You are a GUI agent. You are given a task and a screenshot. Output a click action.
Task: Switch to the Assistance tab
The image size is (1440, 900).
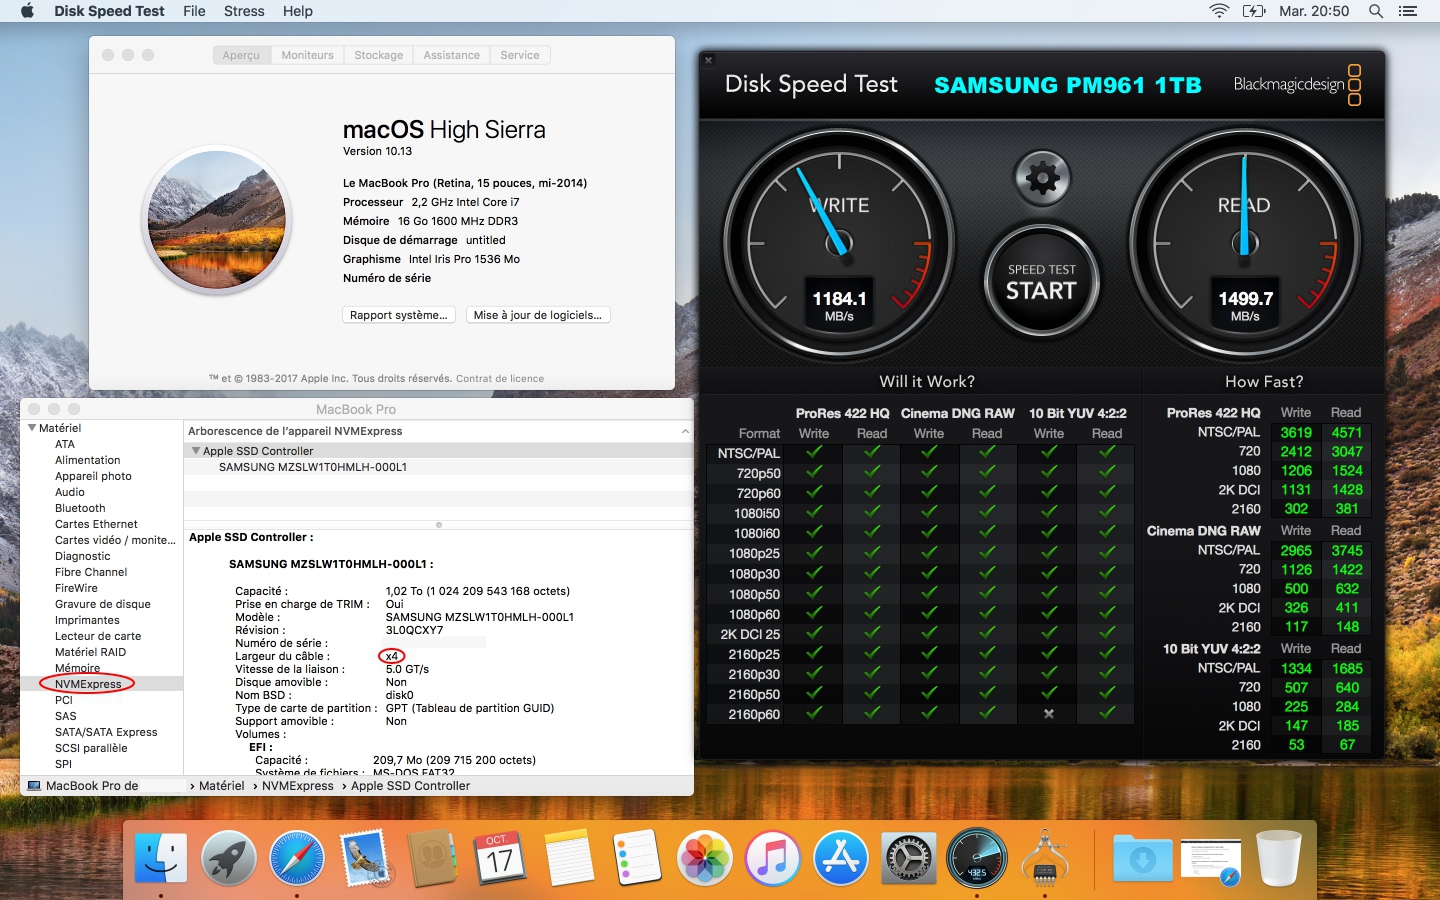click(451, 55)
